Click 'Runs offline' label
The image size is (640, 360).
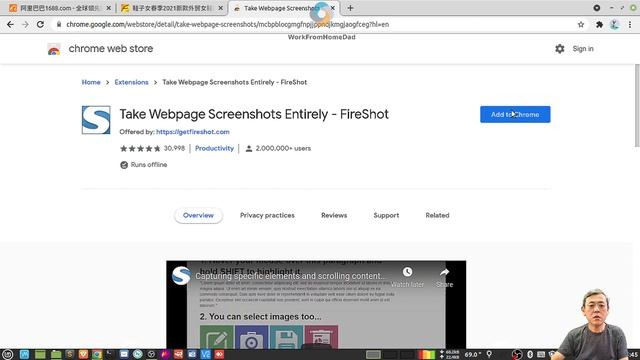(x=149, y=165)
